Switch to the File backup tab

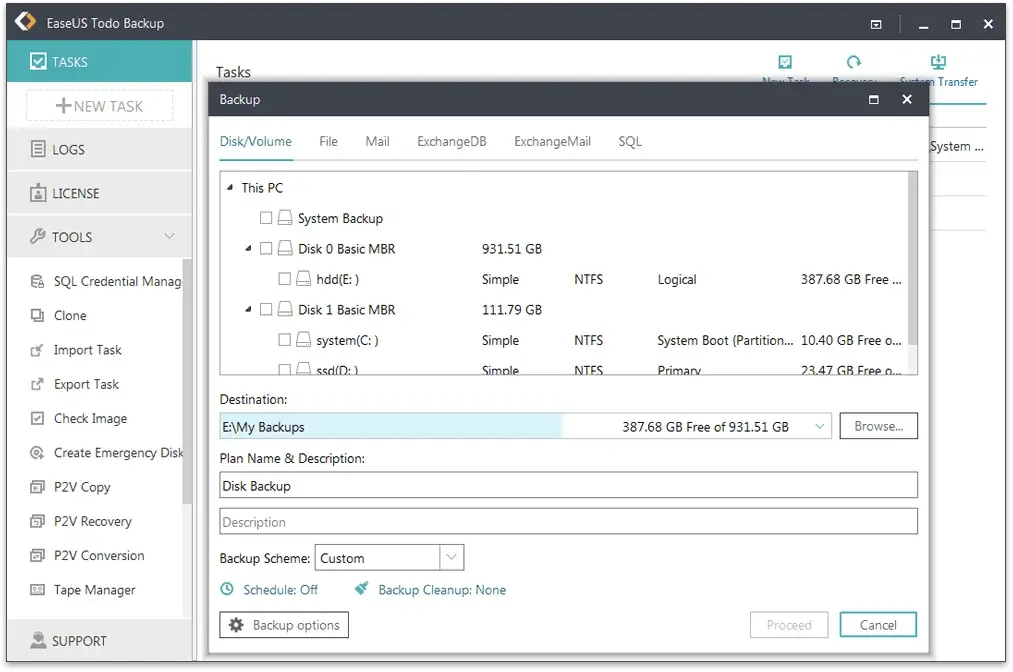click(328, 141)
